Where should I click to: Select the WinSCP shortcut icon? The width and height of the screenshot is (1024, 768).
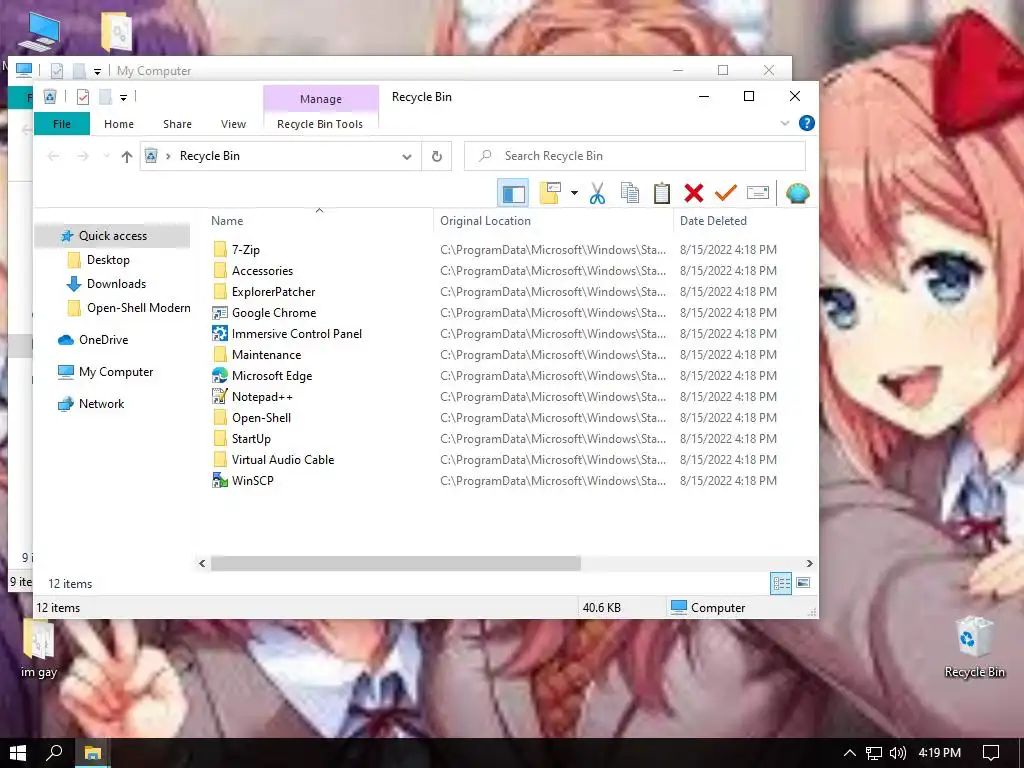[220, 481]
